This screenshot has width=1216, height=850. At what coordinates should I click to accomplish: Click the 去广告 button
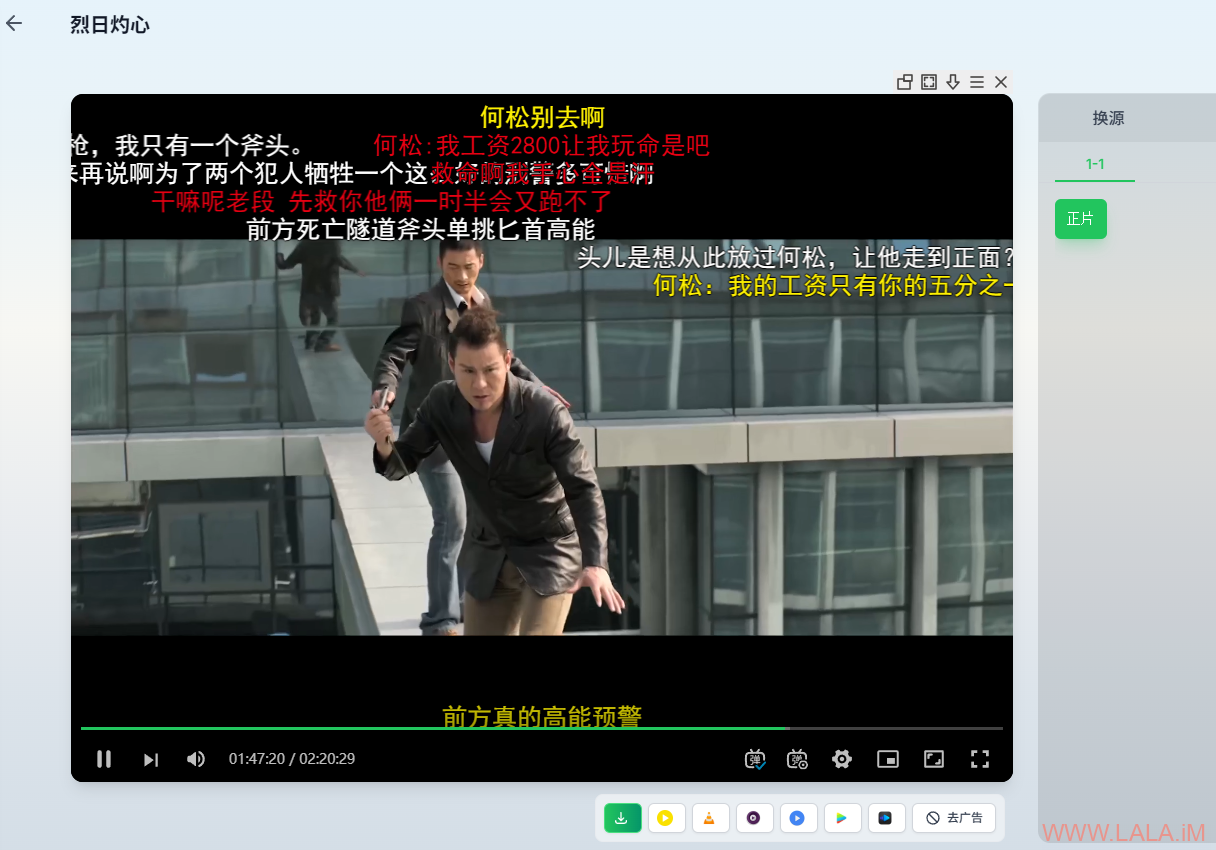(953, 818)
